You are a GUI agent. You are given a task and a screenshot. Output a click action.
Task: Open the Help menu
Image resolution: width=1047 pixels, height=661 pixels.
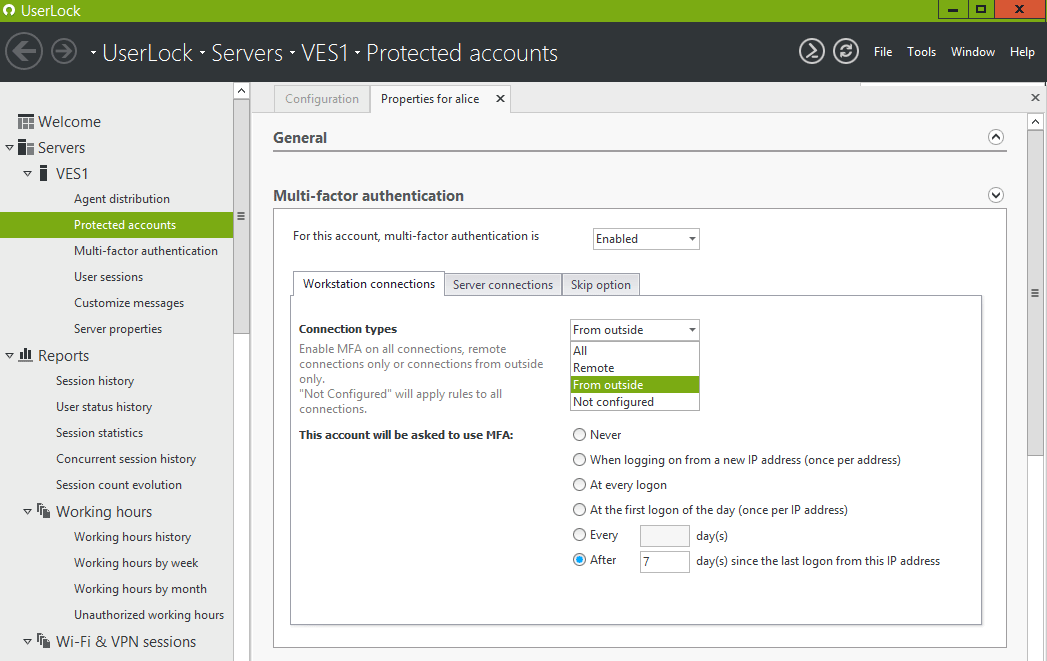pyautogui.click(x=1022, y=51)
